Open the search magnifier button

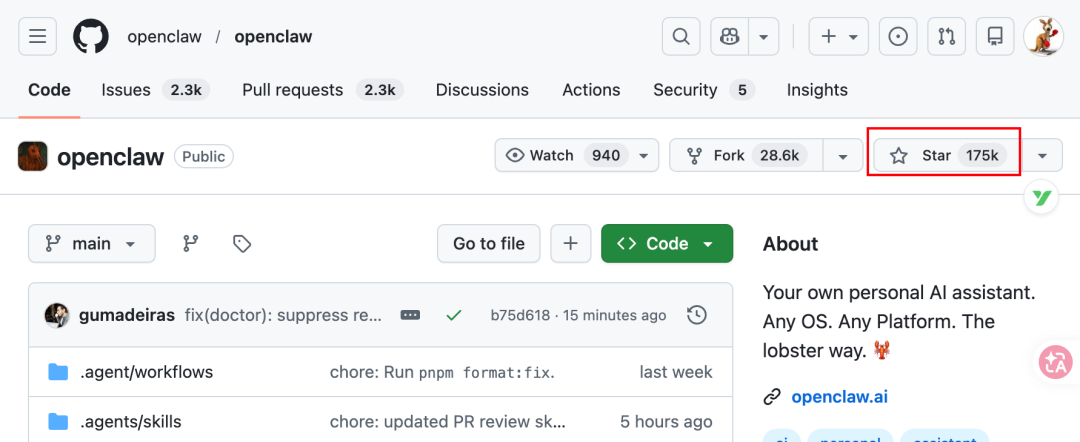[680, 37]
